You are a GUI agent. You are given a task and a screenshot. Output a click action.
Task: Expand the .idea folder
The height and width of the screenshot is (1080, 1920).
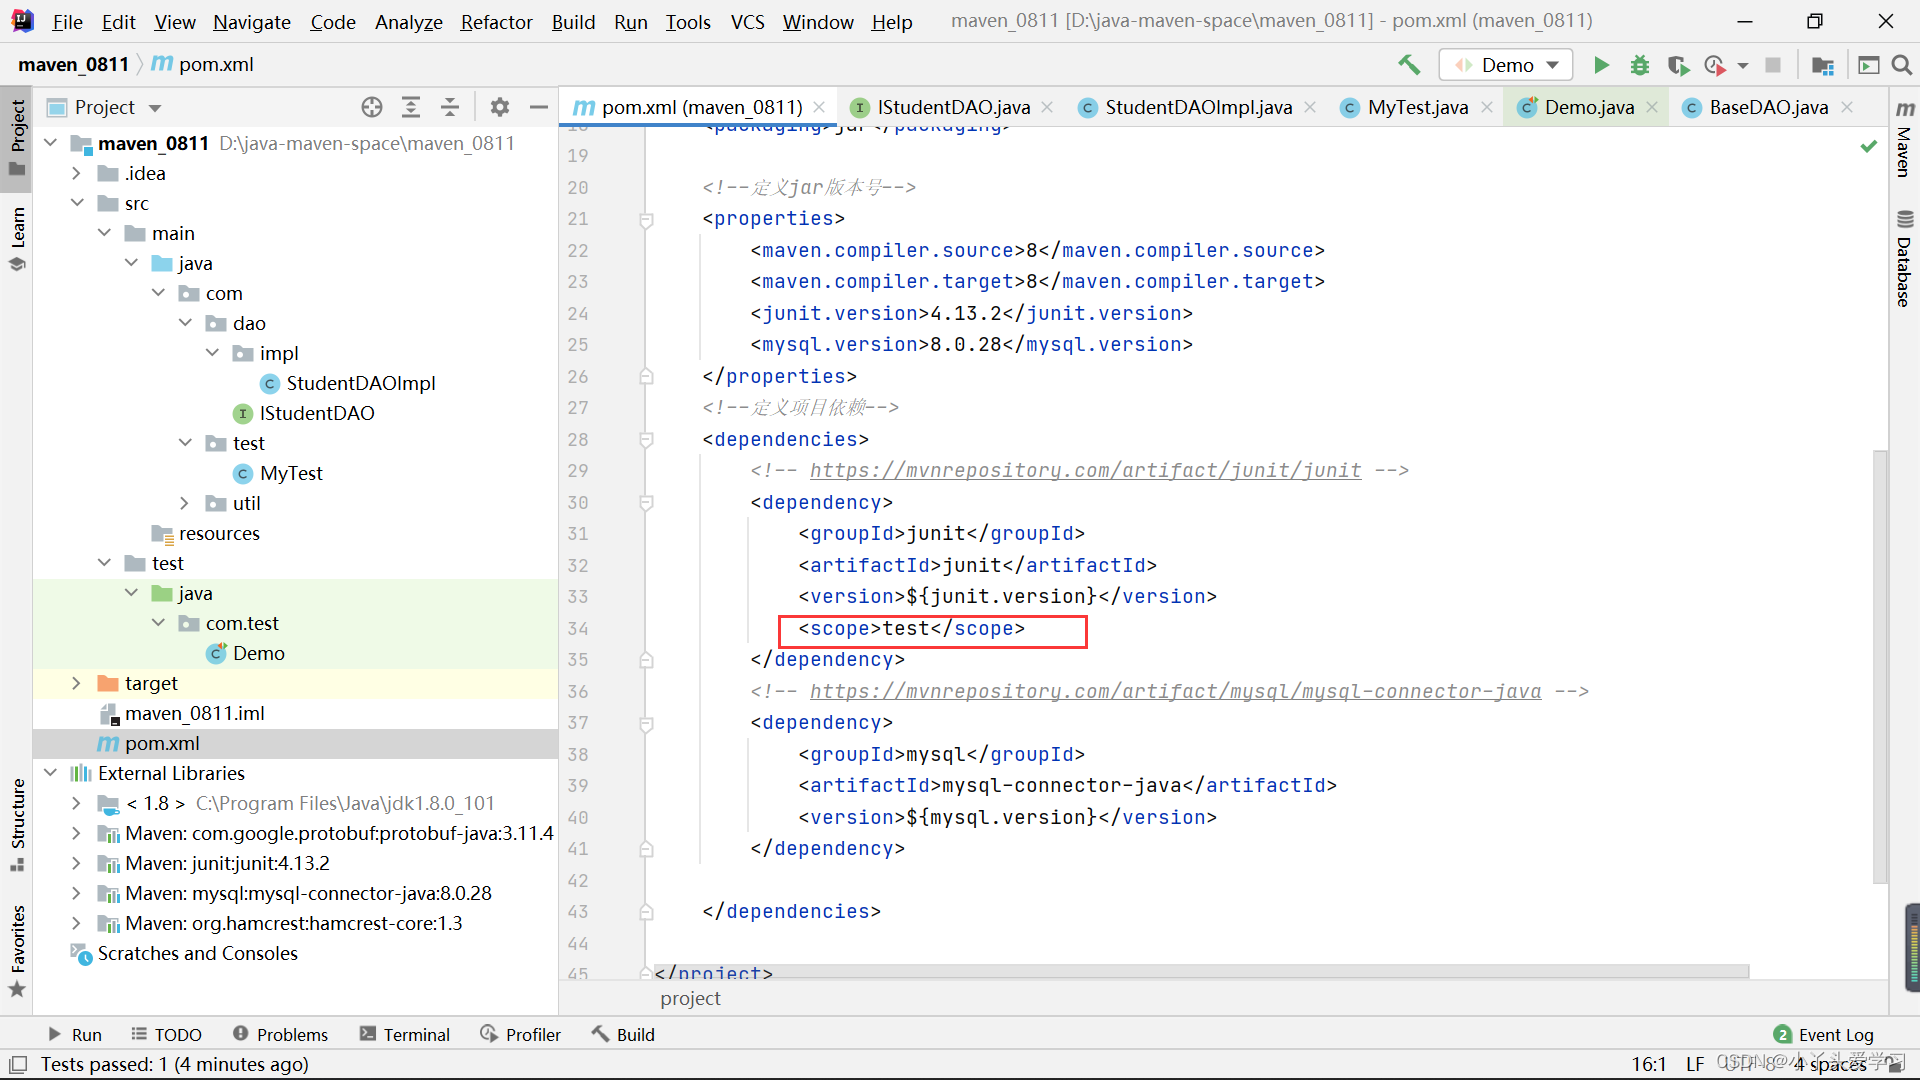[77, 173]
